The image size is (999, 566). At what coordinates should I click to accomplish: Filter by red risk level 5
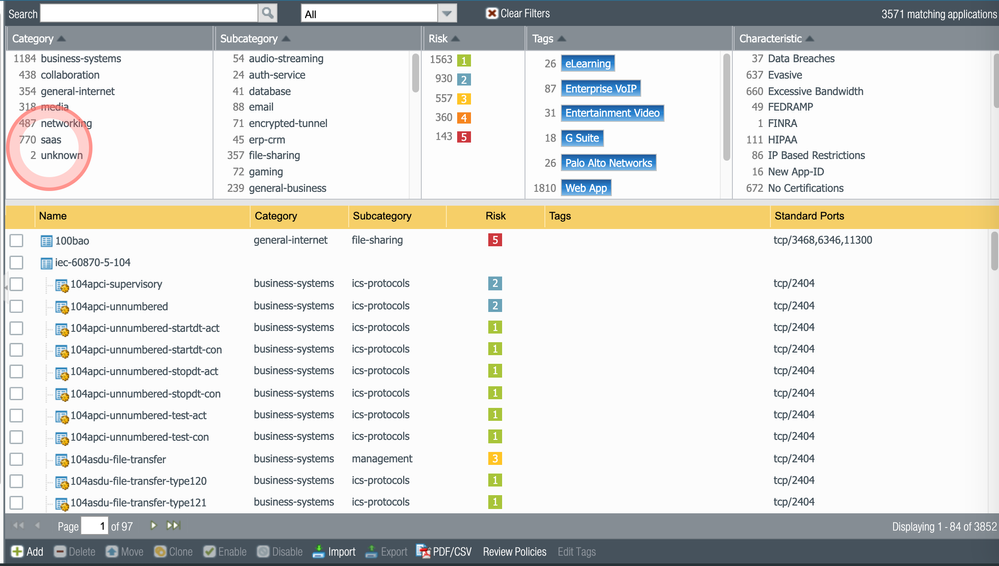[464, 137]
